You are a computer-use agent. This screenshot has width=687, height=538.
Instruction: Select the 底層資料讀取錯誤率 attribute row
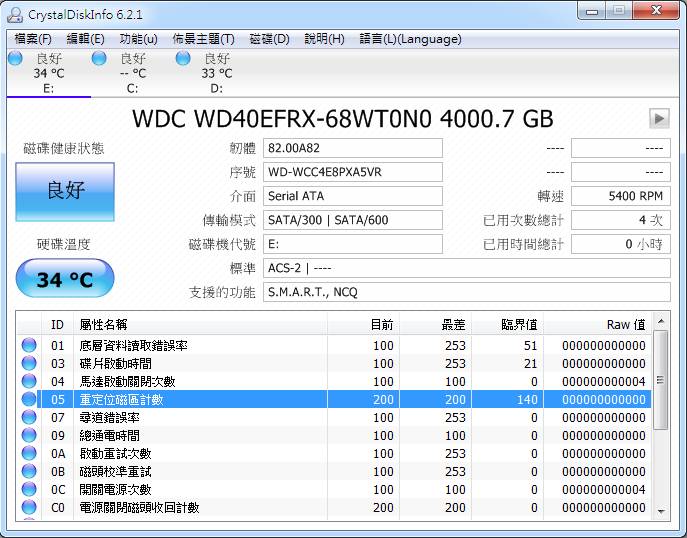(x=334, y=345)
